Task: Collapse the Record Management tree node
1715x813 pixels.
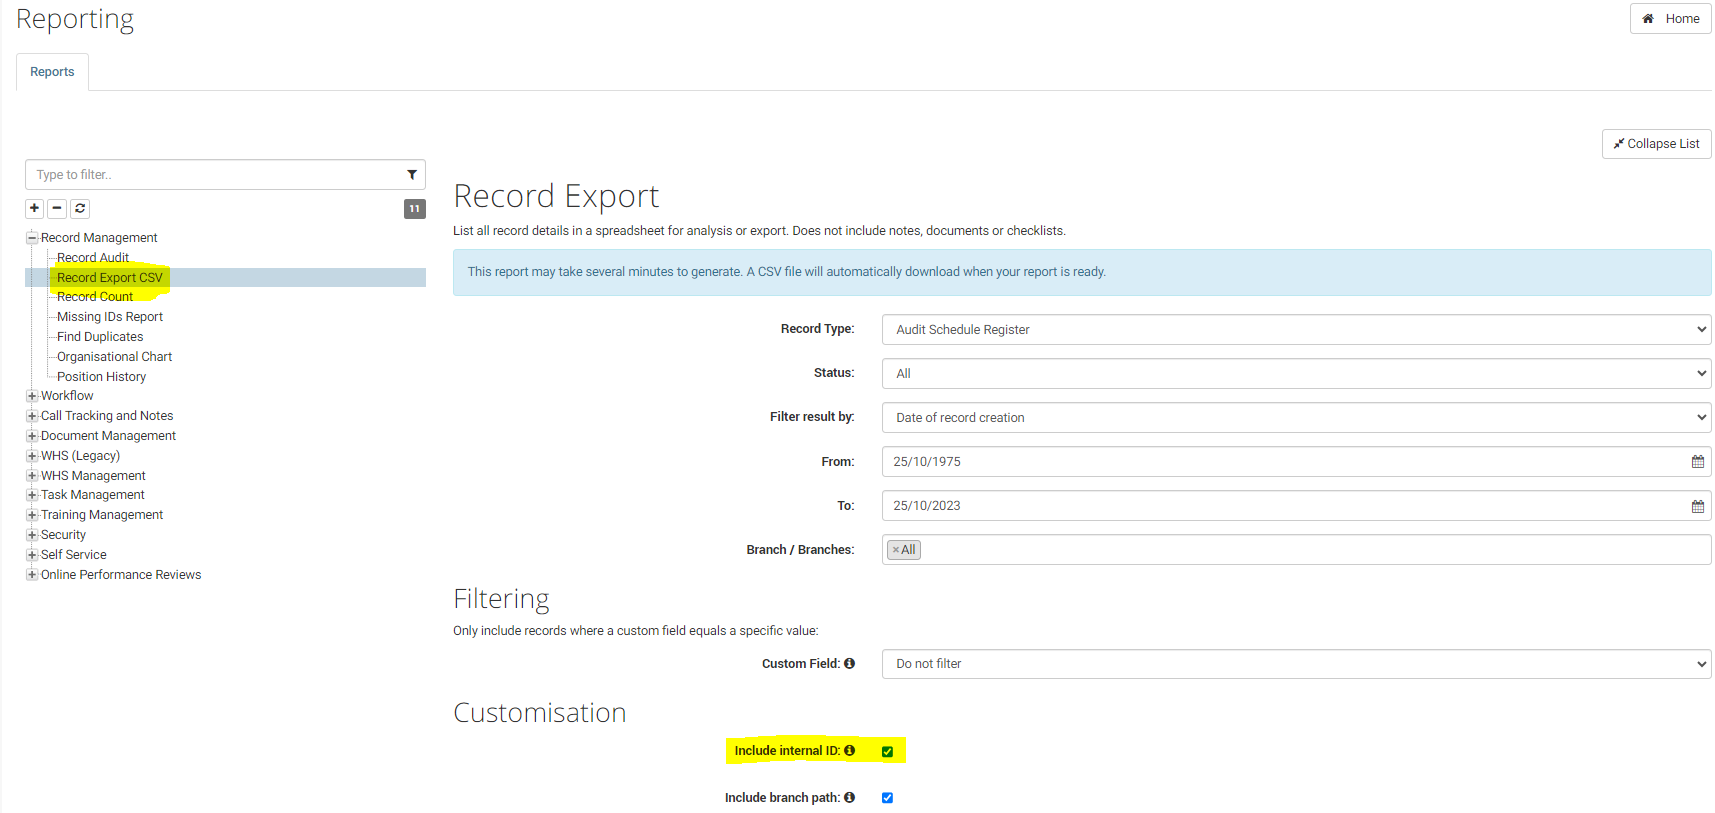Action: [32, 238]
